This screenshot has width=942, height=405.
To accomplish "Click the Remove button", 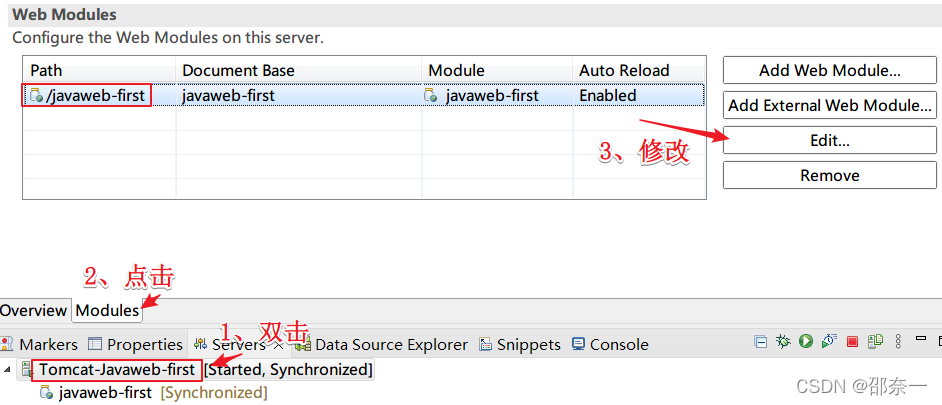I will click(x=830, y=175).
